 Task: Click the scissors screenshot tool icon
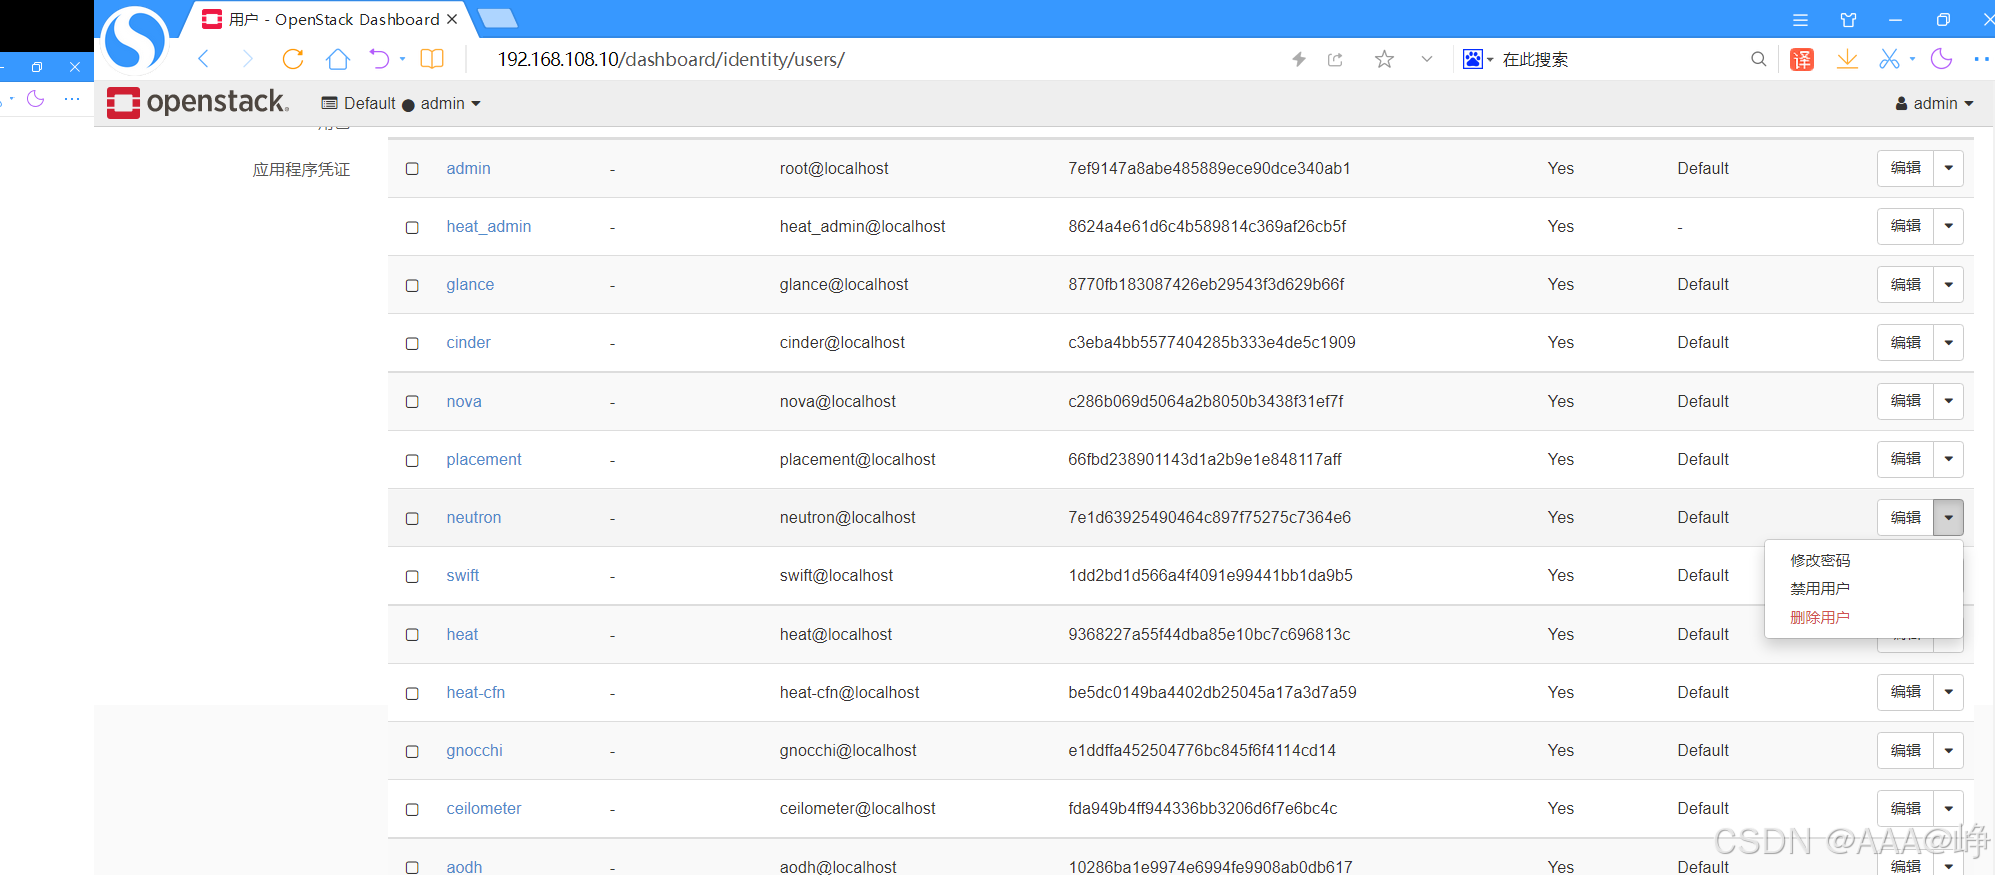point(1889,59)
